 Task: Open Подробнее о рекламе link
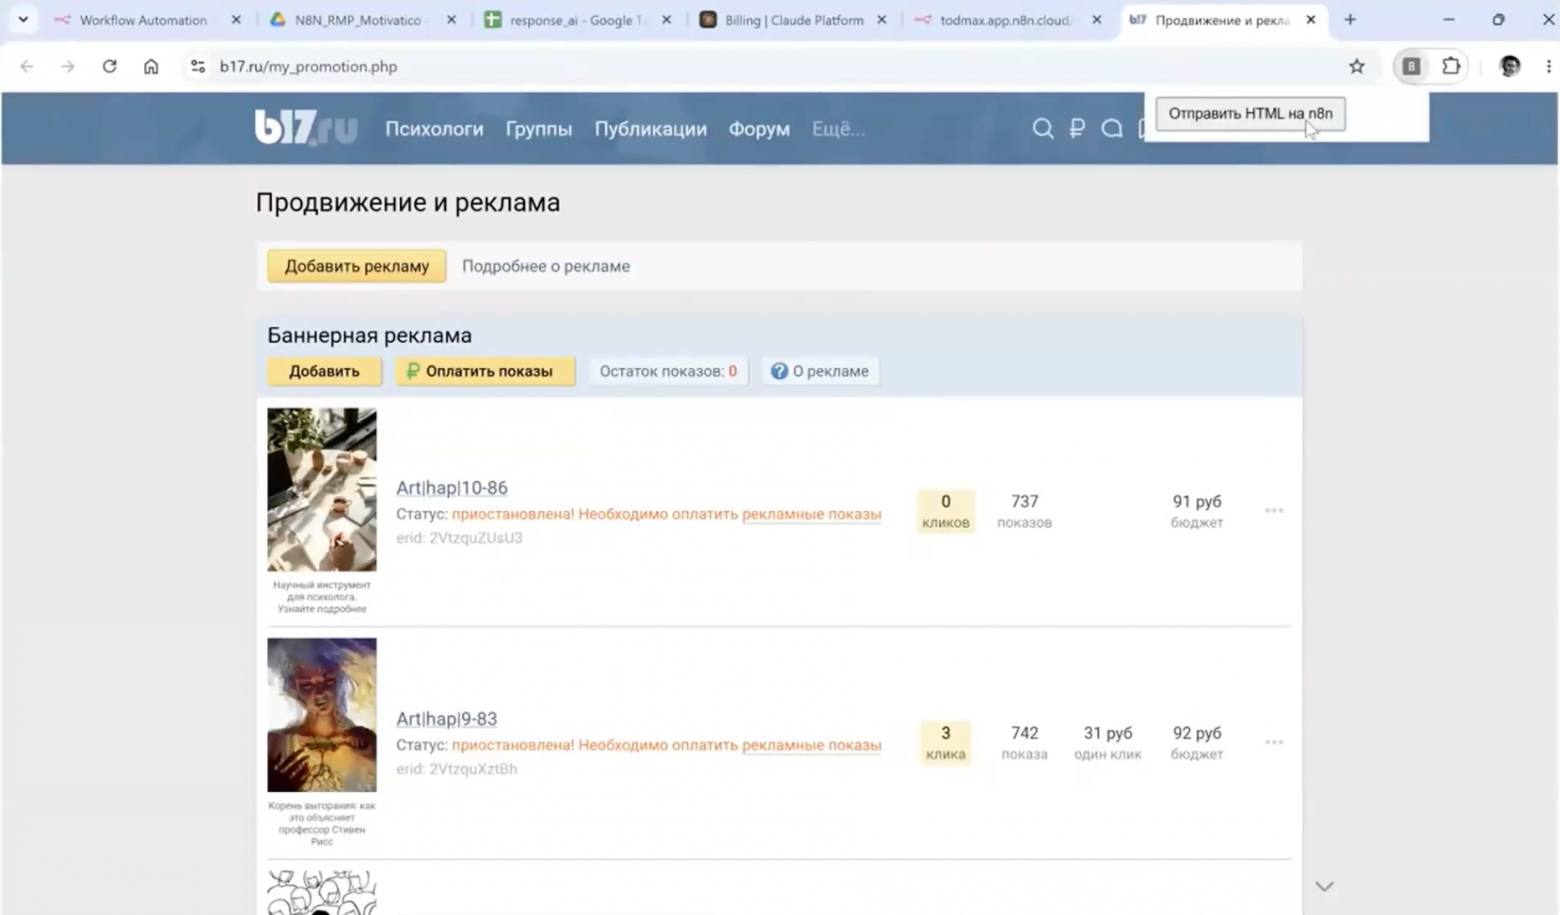click(x=546, y=266)
